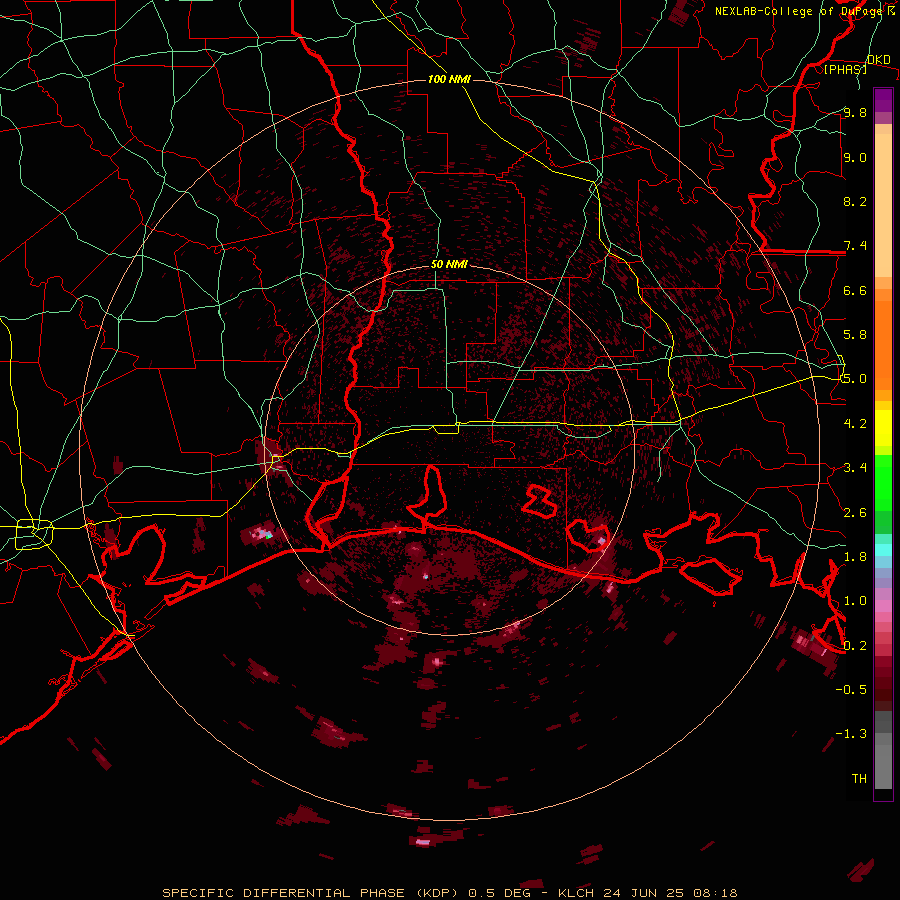The height and width of the screenshot is (900, 900).
Task: Select the 8.2 value on color scale
Action: point(855,201)
